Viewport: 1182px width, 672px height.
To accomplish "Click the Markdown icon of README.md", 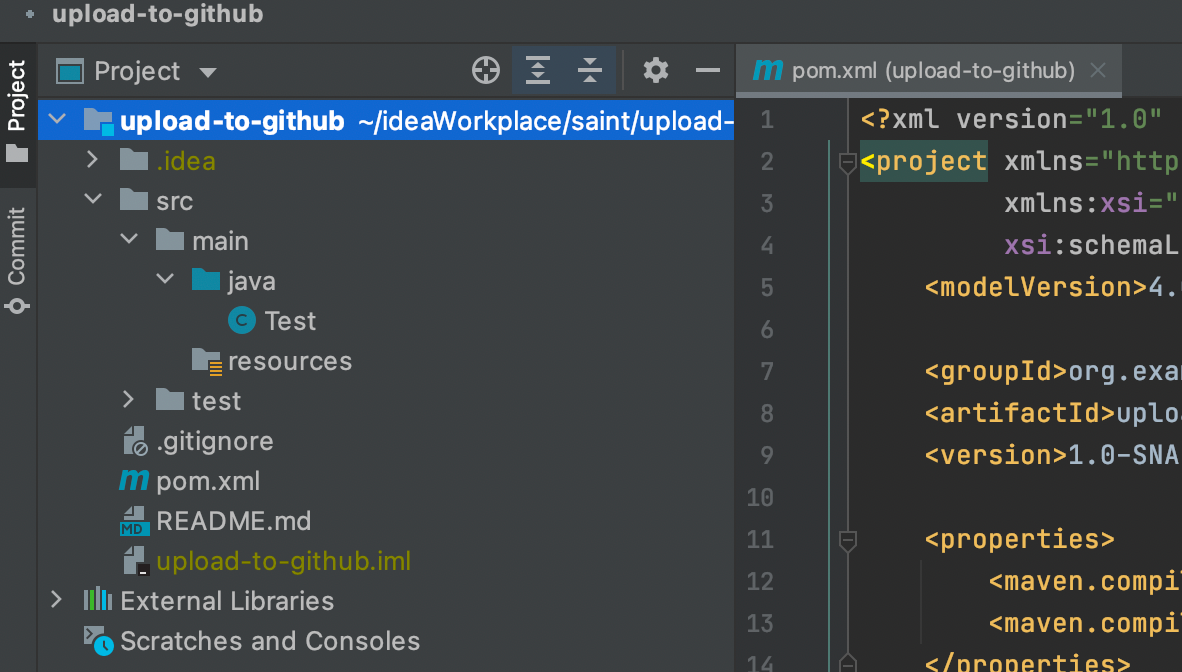I will (x=135, y=521).
